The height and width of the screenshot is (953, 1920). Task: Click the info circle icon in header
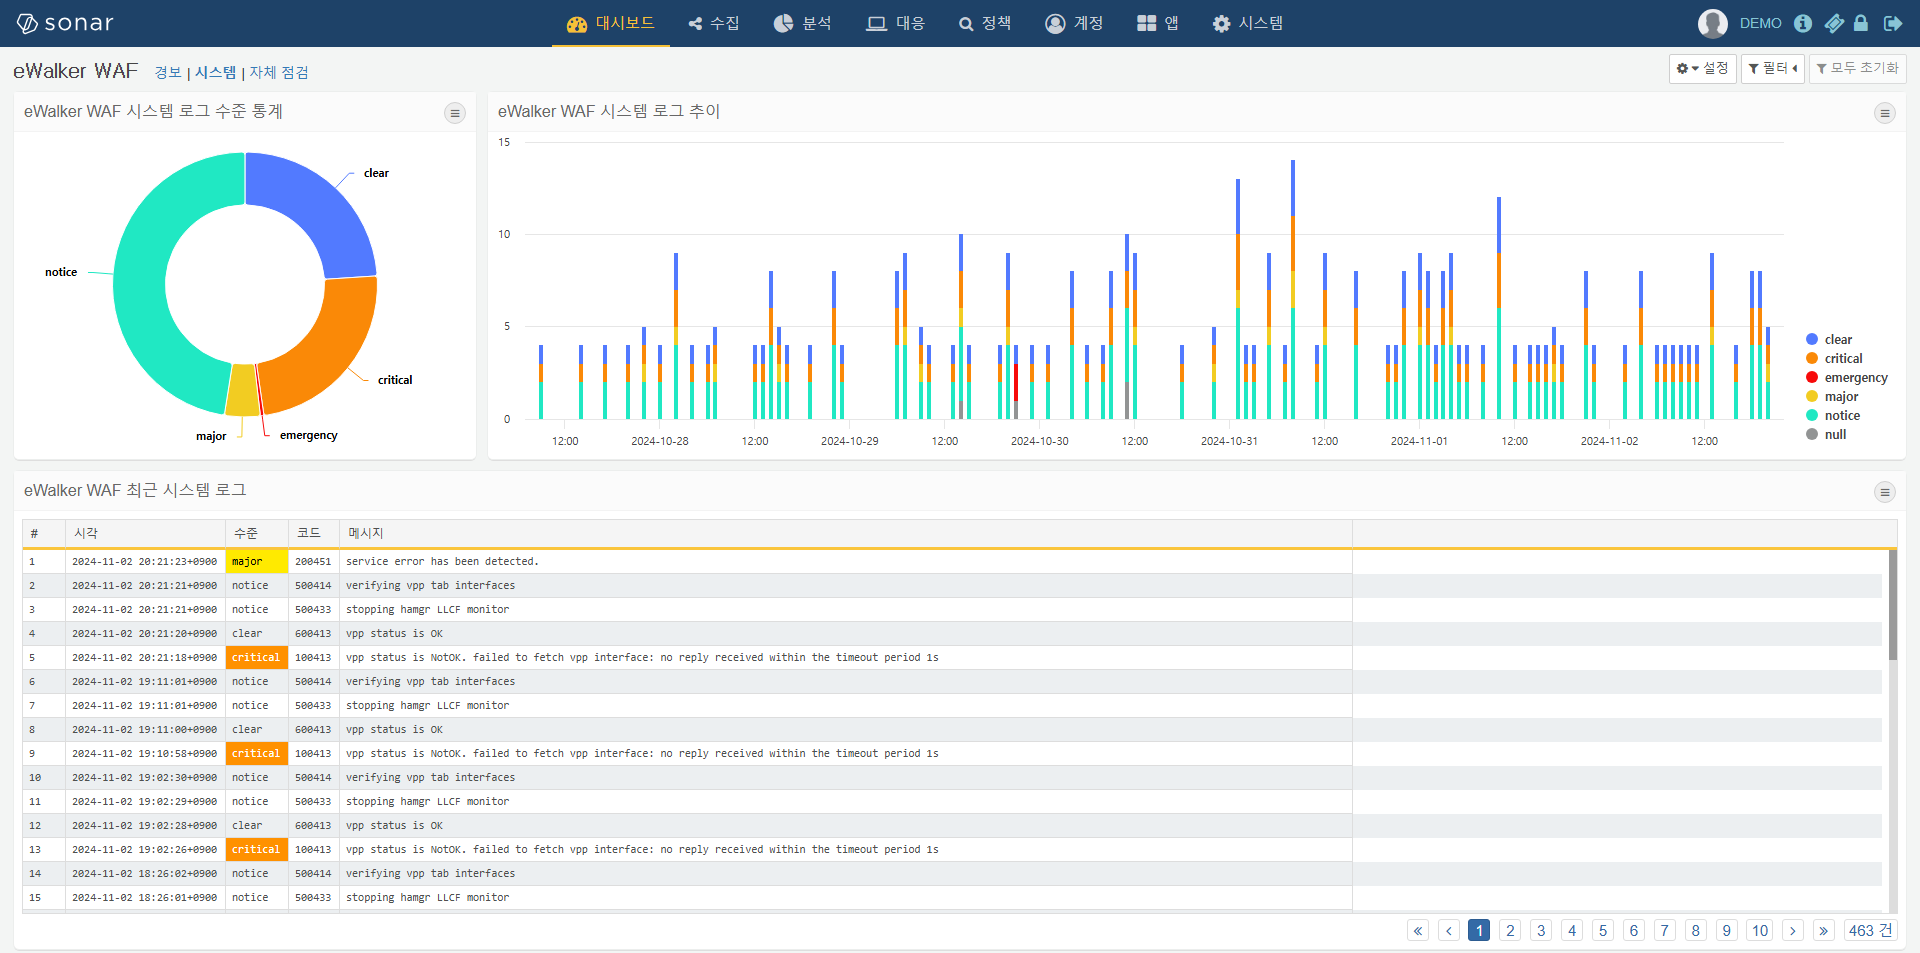pos(1803,23)
